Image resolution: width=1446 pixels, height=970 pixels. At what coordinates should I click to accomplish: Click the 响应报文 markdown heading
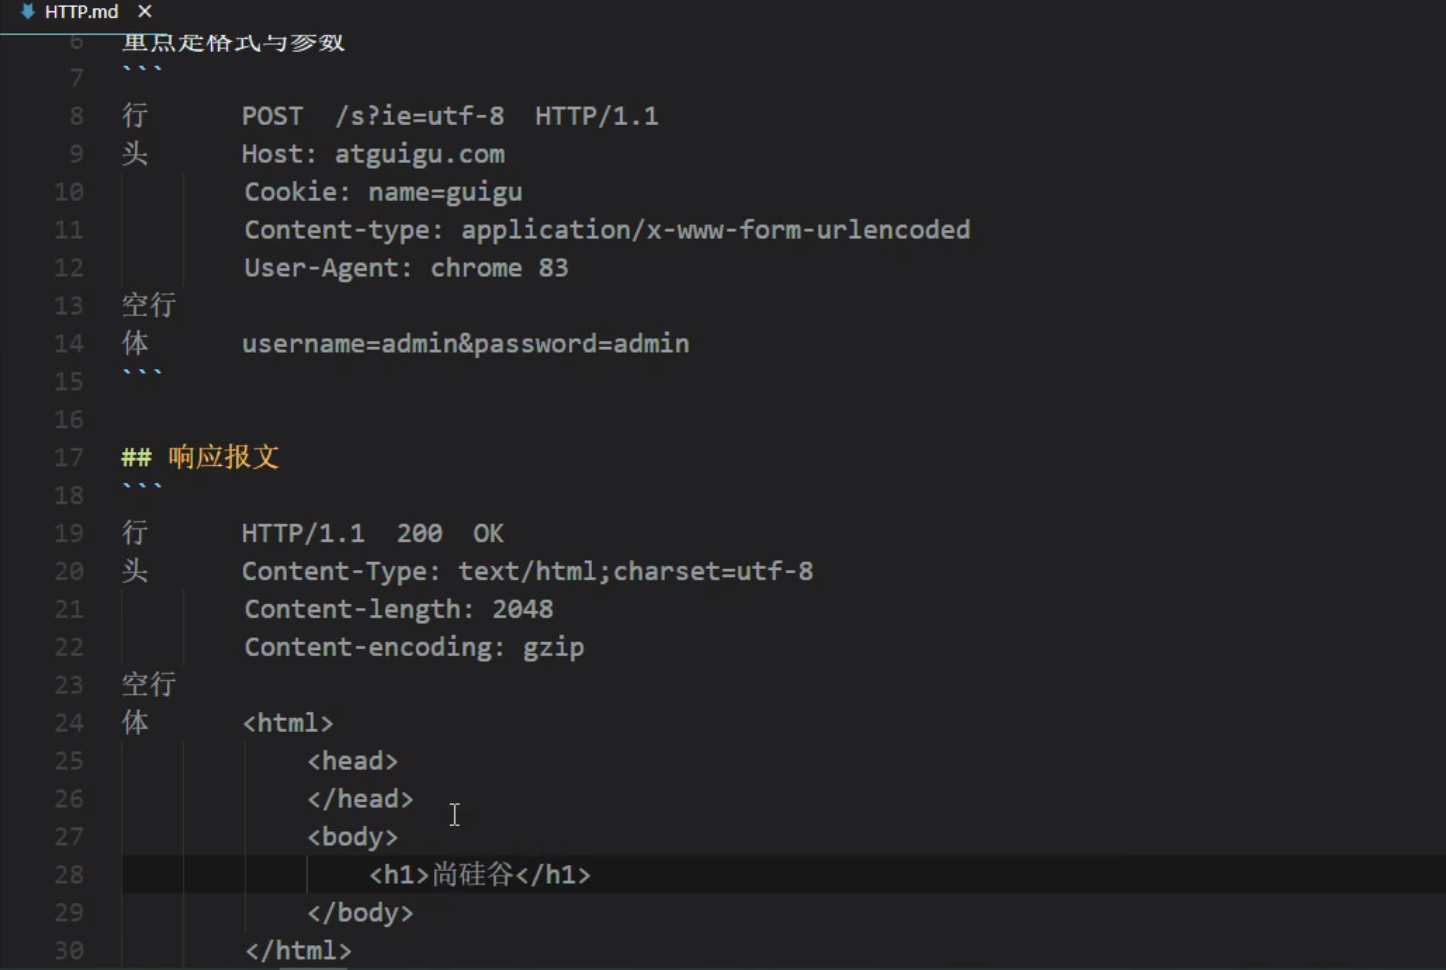coord(223,457)
